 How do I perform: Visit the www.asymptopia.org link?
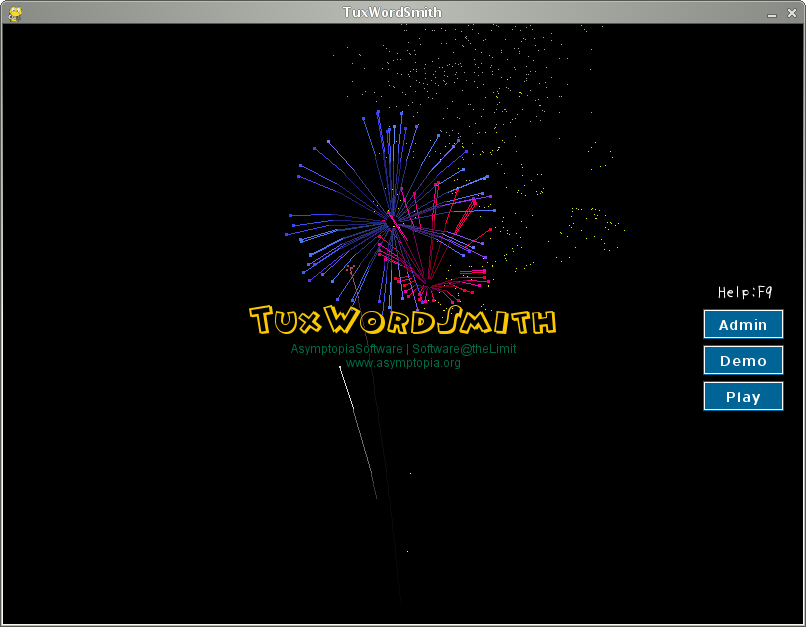pyautogui.click(x=403, y=363)
